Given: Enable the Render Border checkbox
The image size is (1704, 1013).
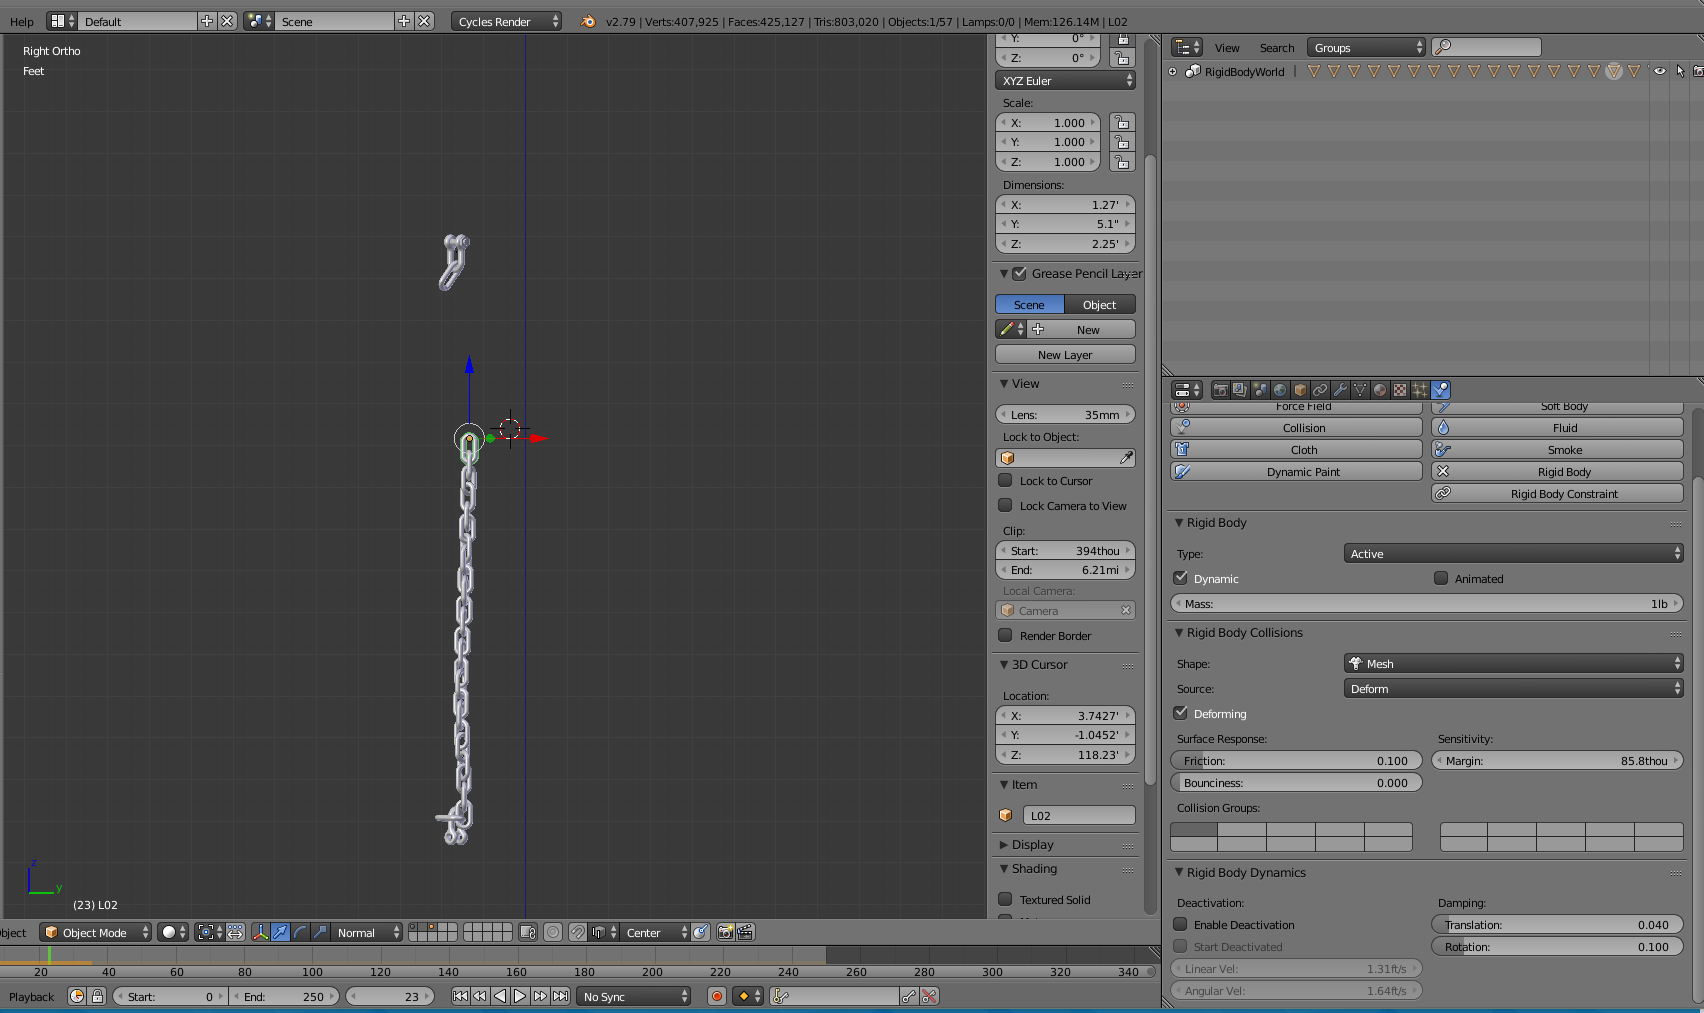Looking at the screenshot, I should point(1006,635).
